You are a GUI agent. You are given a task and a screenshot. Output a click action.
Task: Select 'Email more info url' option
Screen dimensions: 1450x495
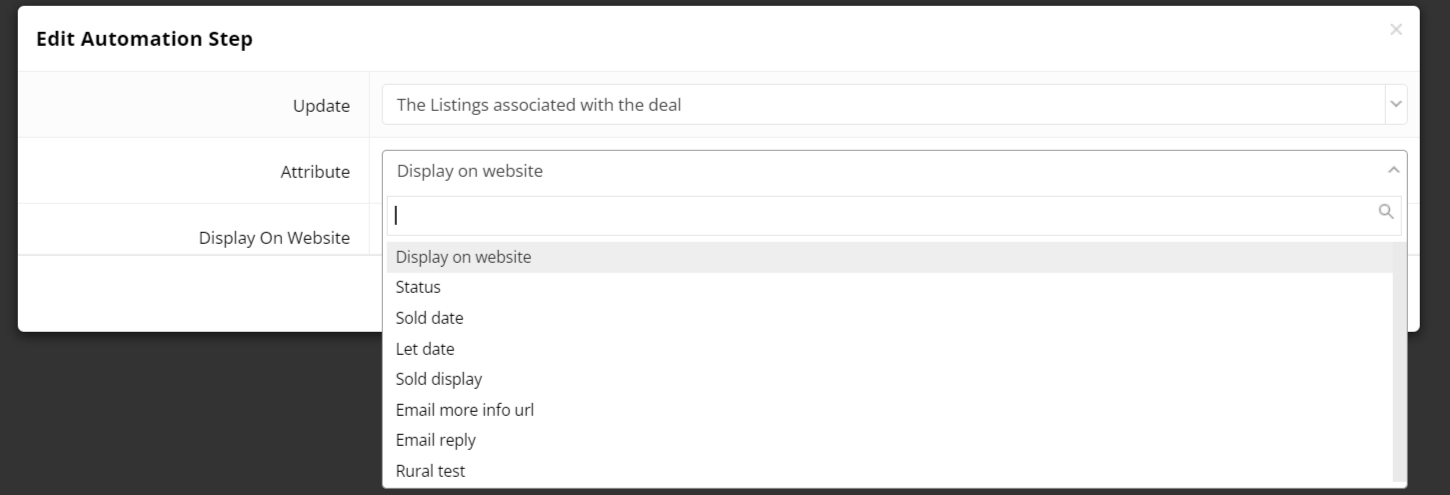coord(464,410)
